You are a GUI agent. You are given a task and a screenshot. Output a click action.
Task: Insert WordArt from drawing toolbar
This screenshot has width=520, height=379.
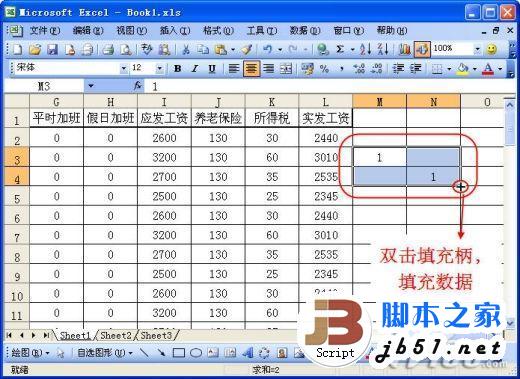click(x=248, y=353)
